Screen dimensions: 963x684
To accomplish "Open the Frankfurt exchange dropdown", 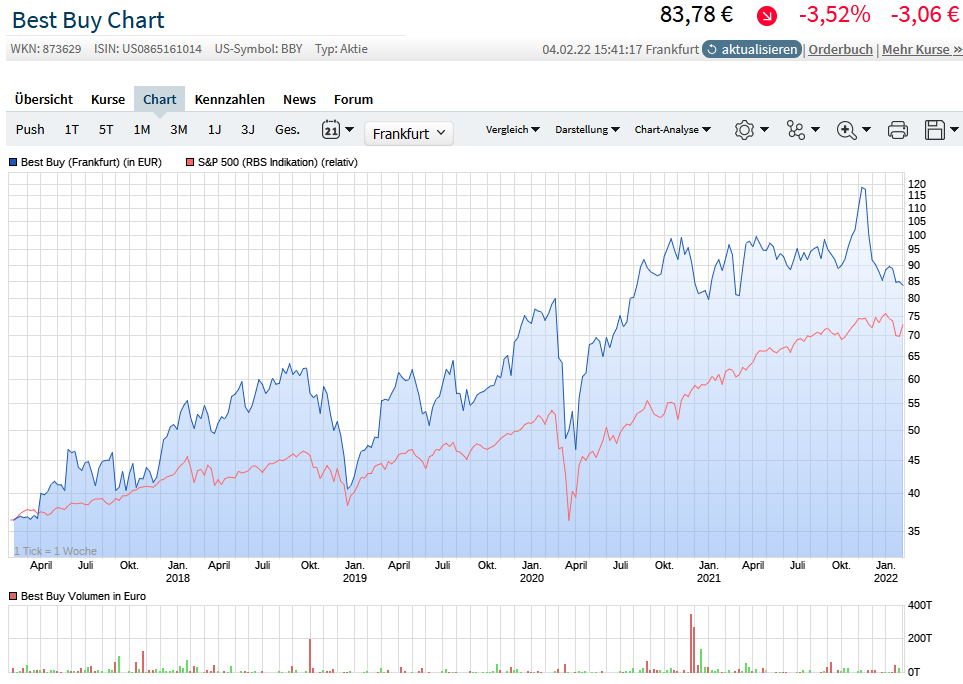I will tap(408, 133).
